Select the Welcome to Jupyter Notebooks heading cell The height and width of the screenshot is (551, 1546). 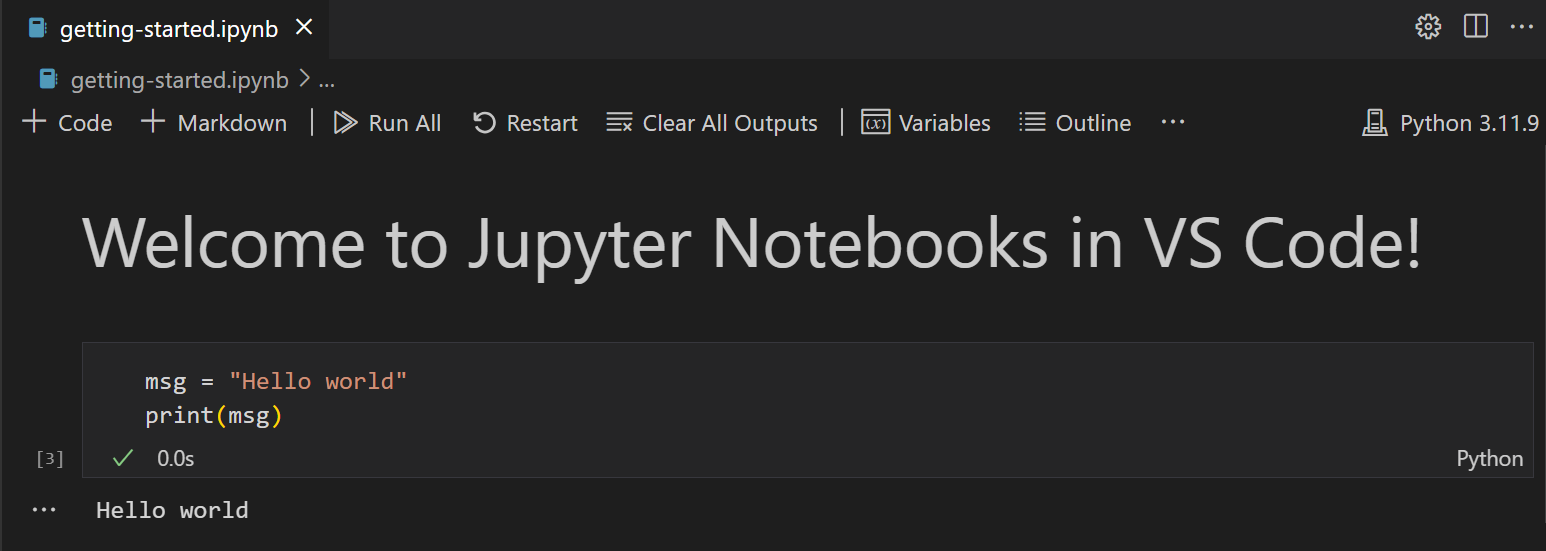coord(750,244)
